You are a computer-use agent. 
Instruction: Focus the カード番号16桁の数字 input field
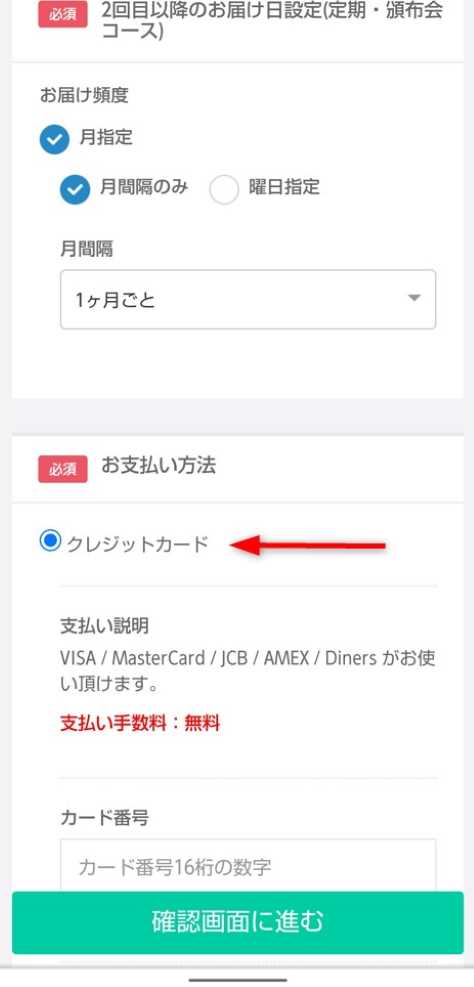[x=248, y=866]
